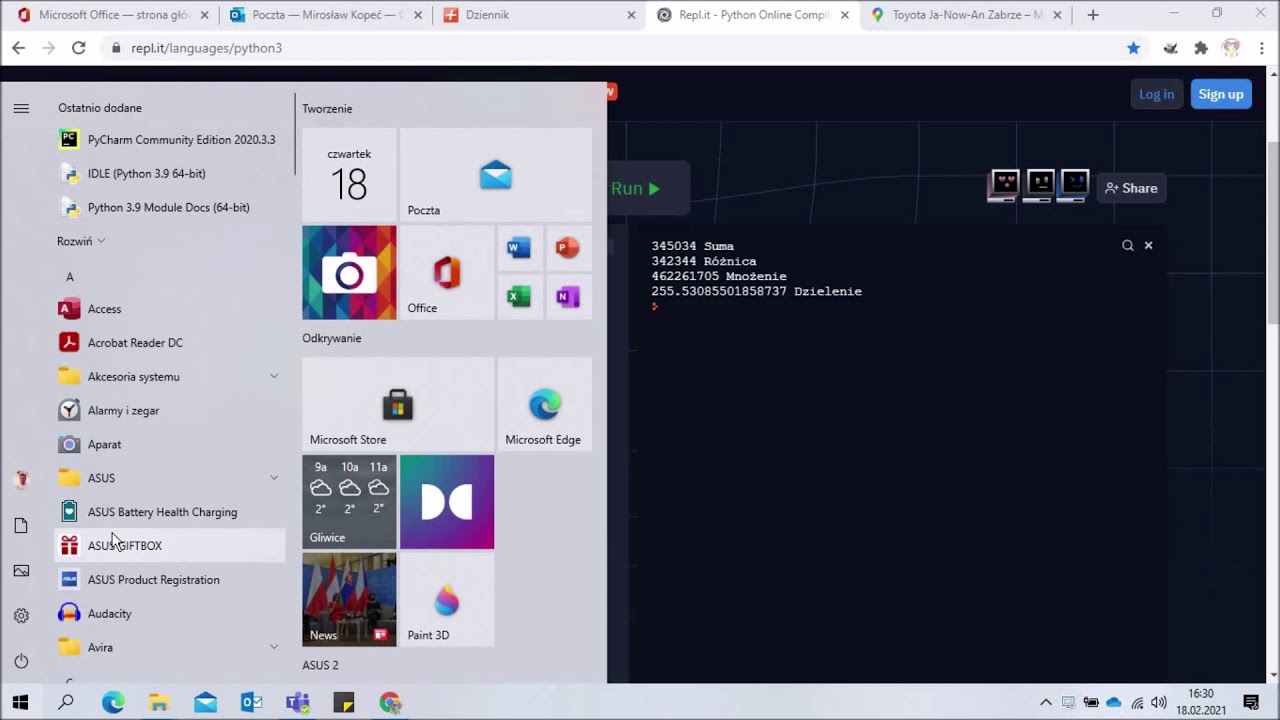1280x720 pixels.
Task: Switch to the Poczta Mirosław Kopeć tab
Action: [x=325, y=15]
